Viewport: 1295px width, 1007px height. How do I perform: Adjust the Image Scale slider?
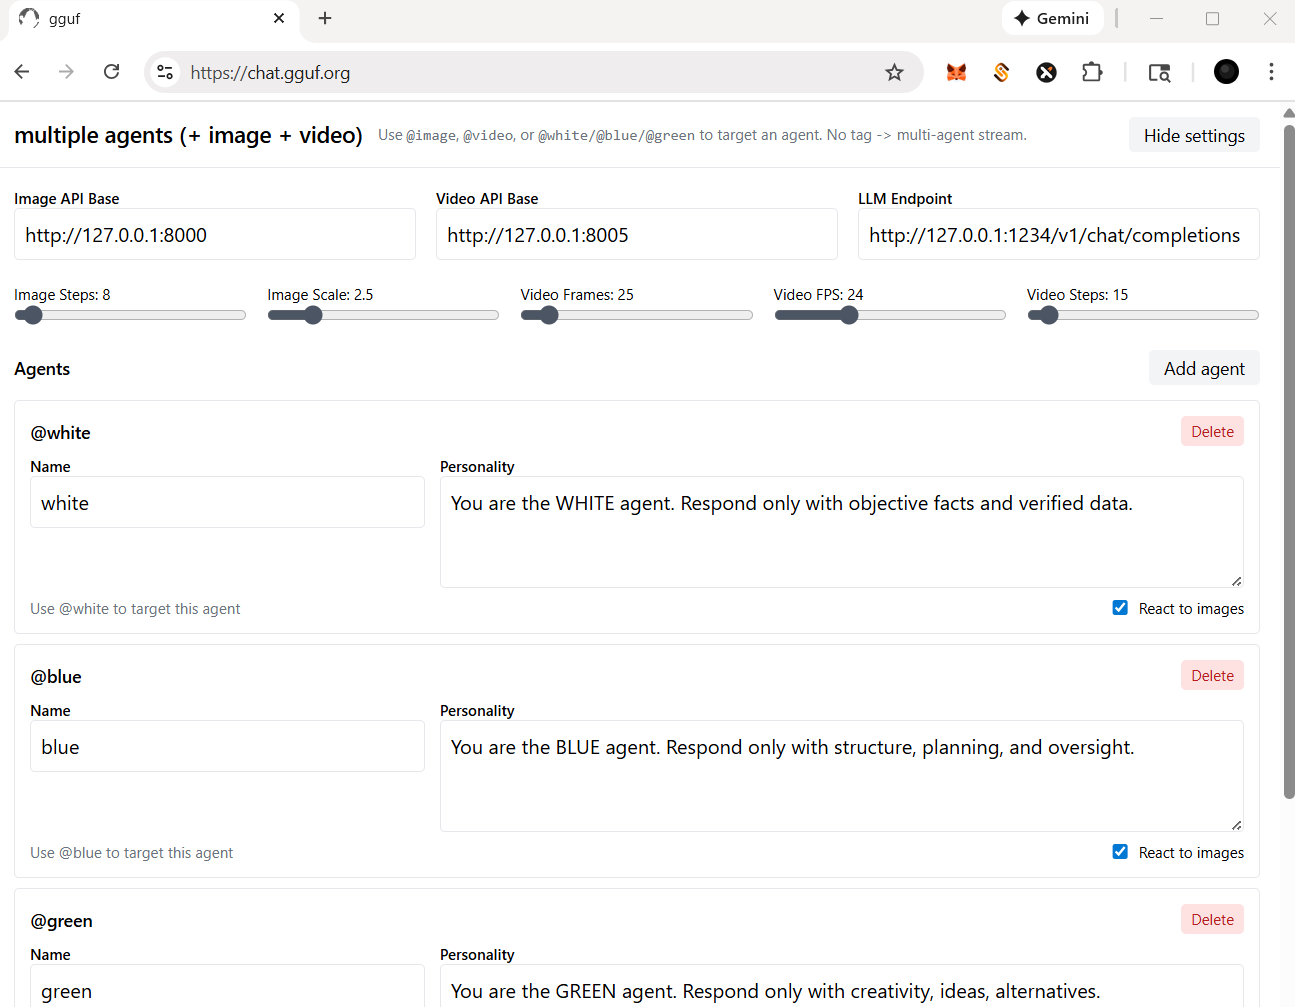383,315
